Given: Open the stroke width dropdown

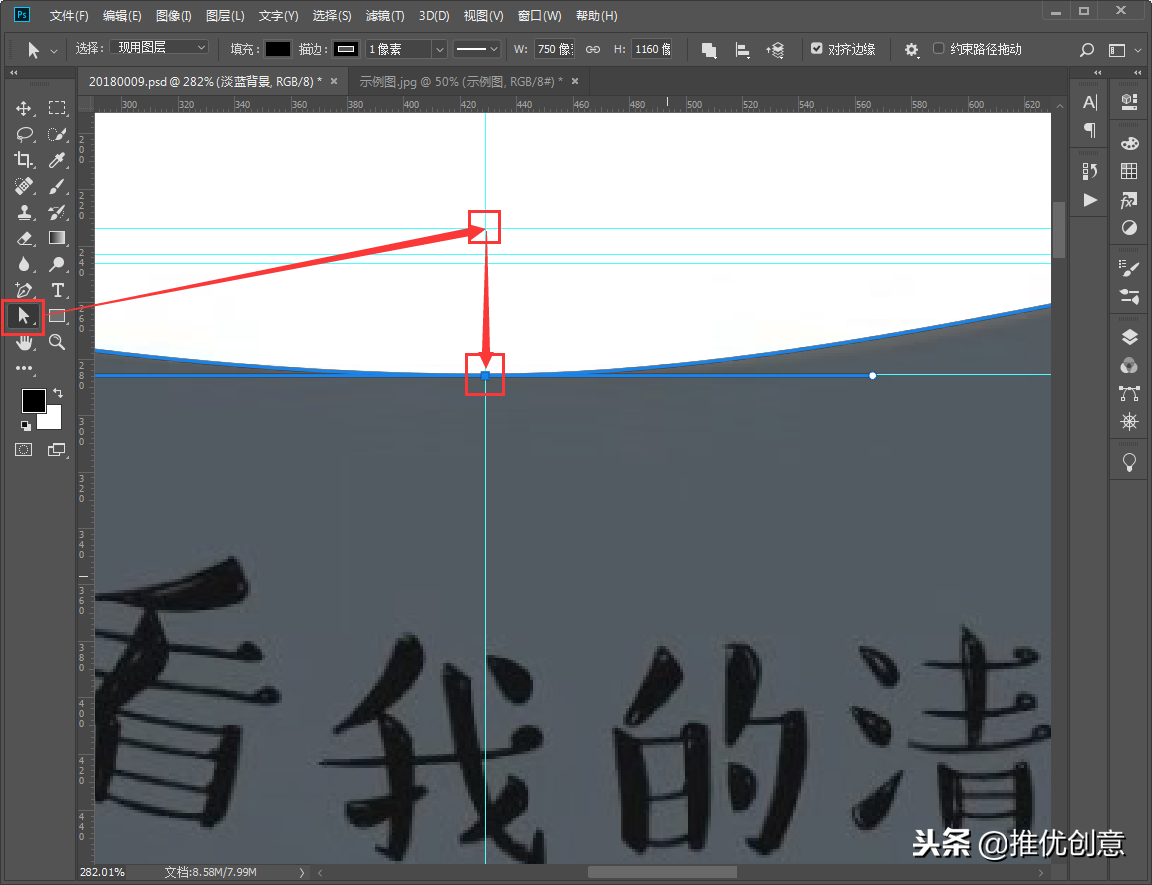Looking at the screenshot, I should pyautogui.click(x=439, y=49).
